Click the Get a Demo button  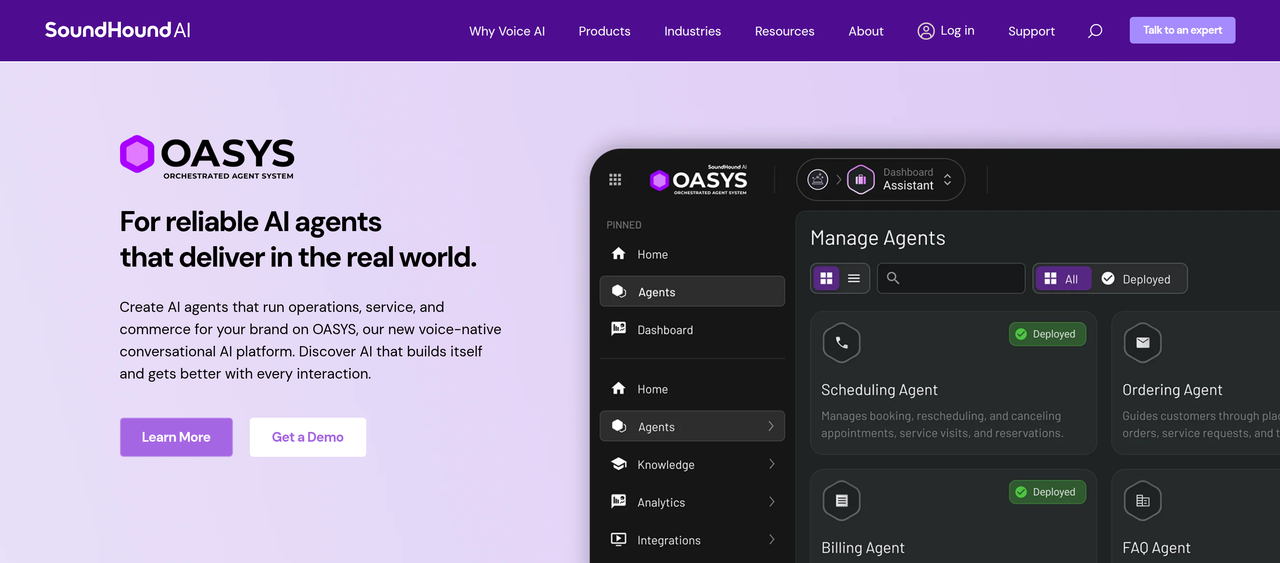click(x=308, y=437)
